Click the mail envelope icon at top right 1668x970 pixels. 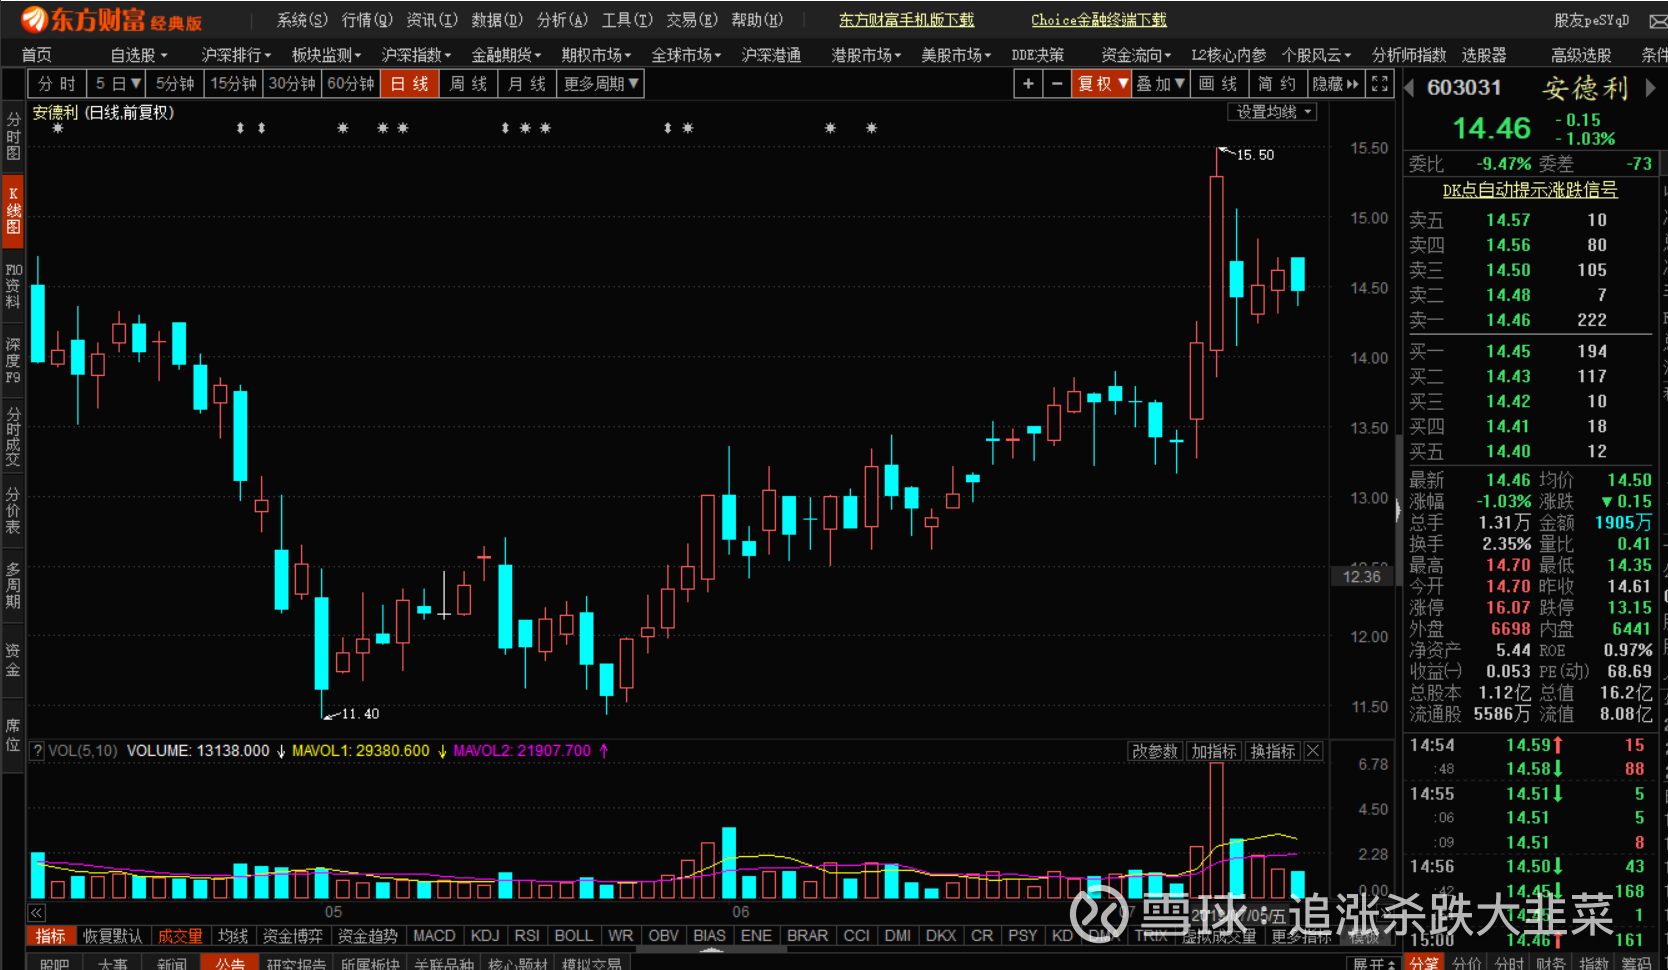(x=1657, y=20)
